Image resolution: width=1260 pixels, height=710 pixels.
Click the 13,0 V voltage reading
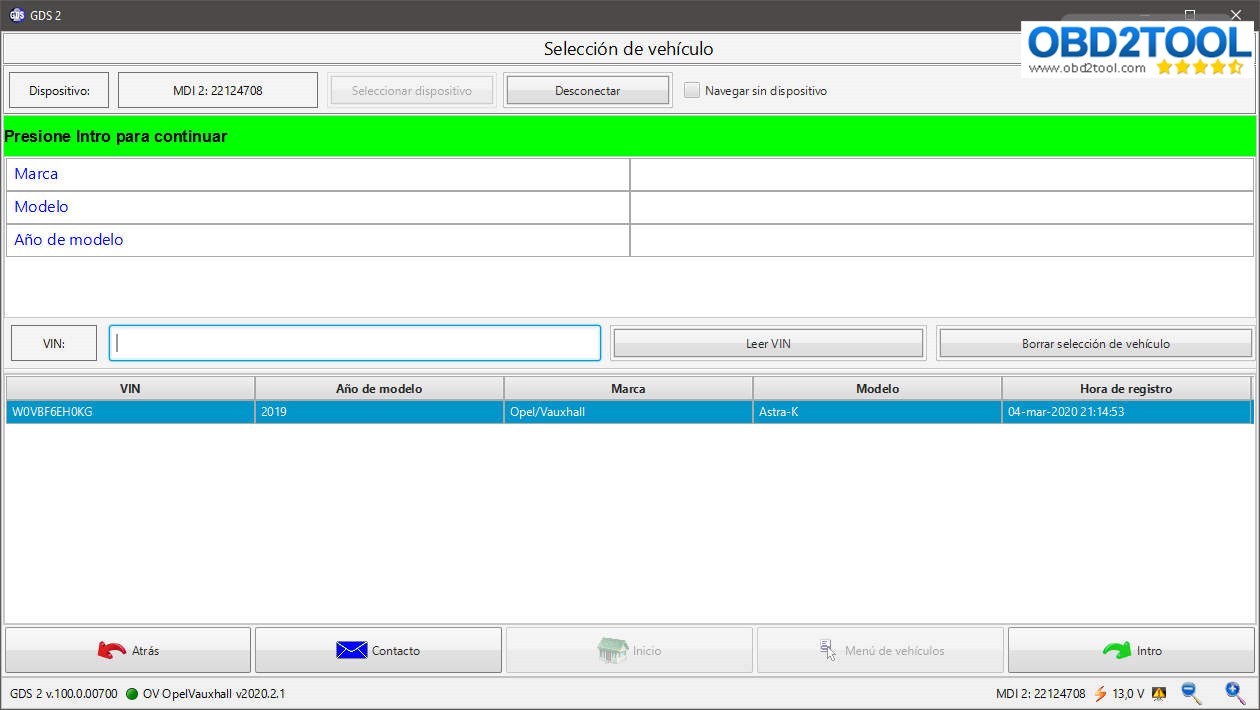click(1128, 693)
